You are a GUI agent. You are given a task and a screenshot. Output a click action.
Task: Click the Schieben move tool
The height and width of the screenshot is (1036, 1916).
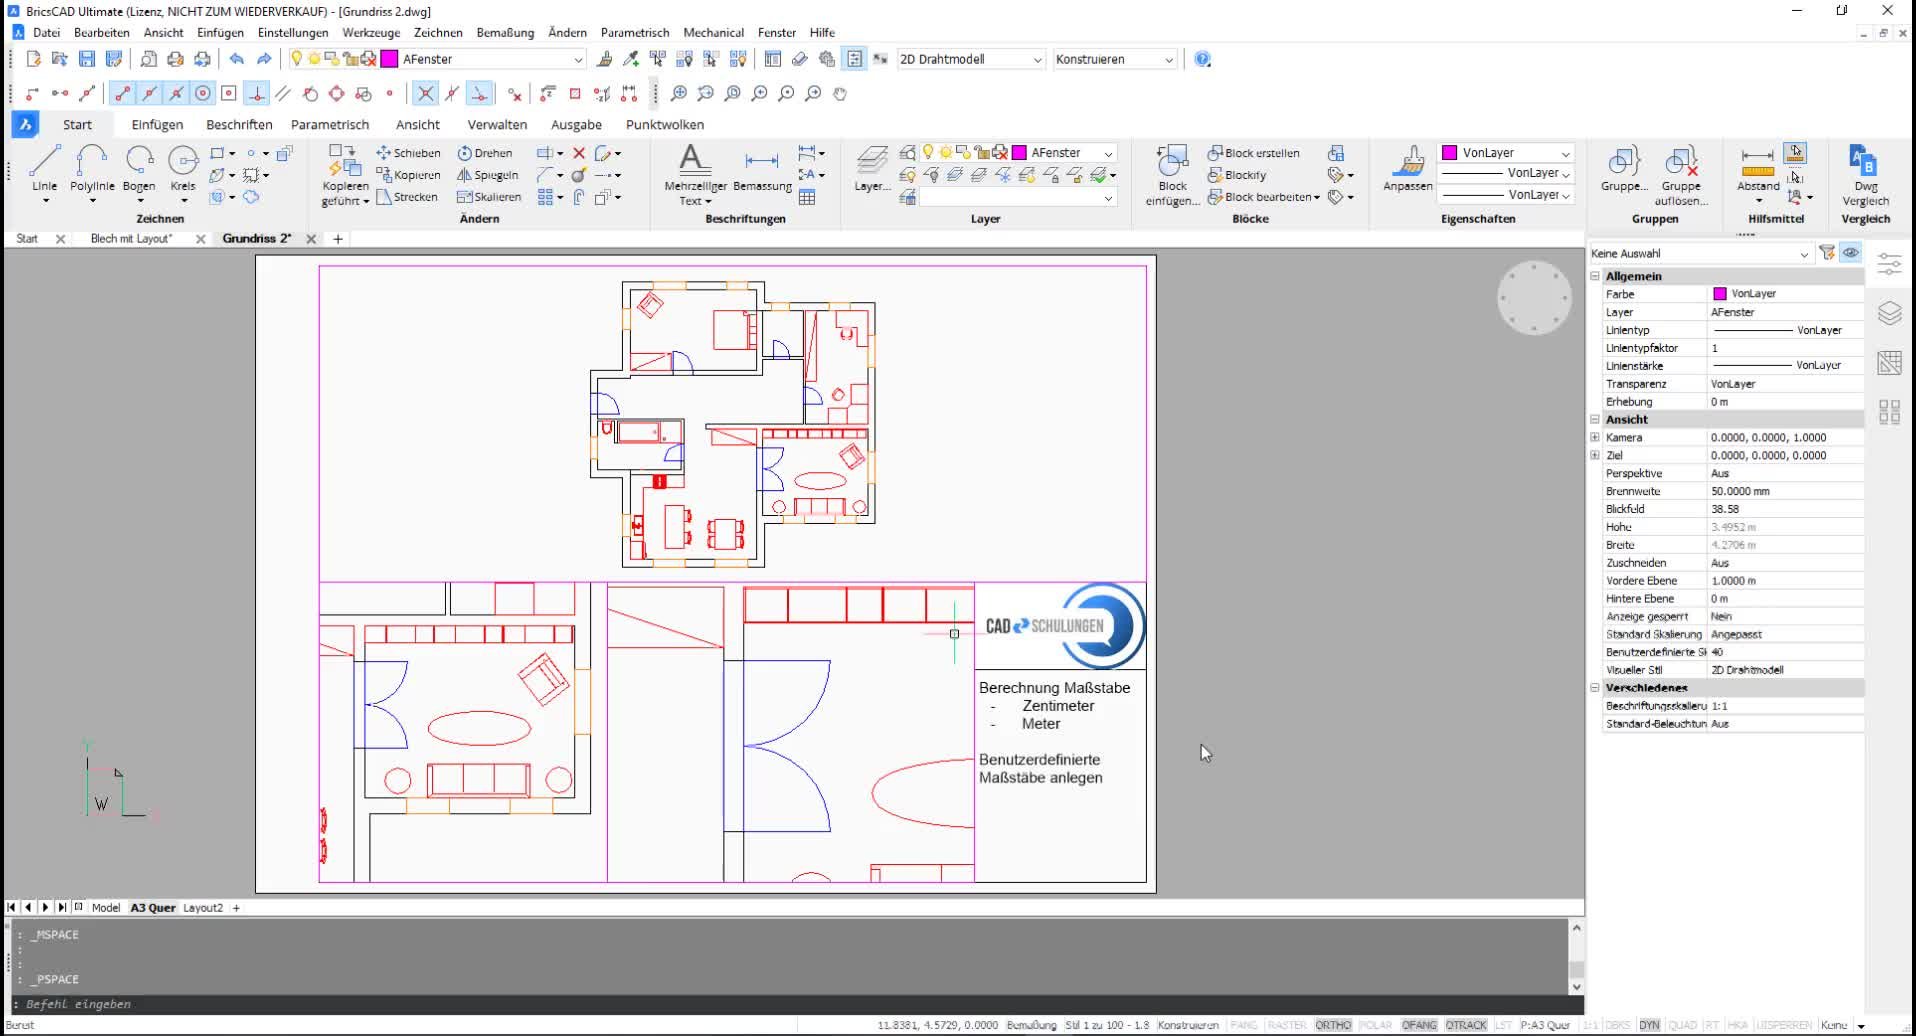(408, 153)
